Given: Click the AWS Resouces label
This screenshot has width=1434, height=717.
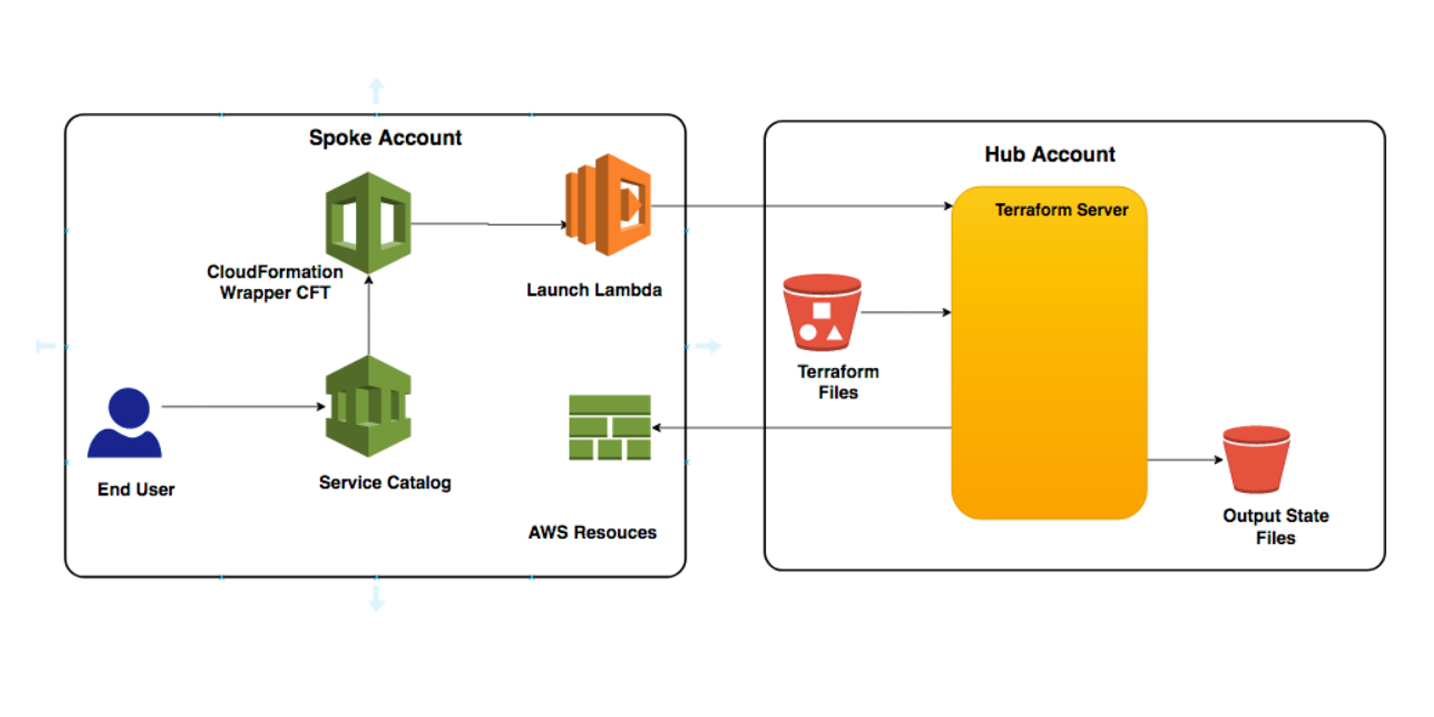Looking at the screenshot, I should click(x=593, y=533).
